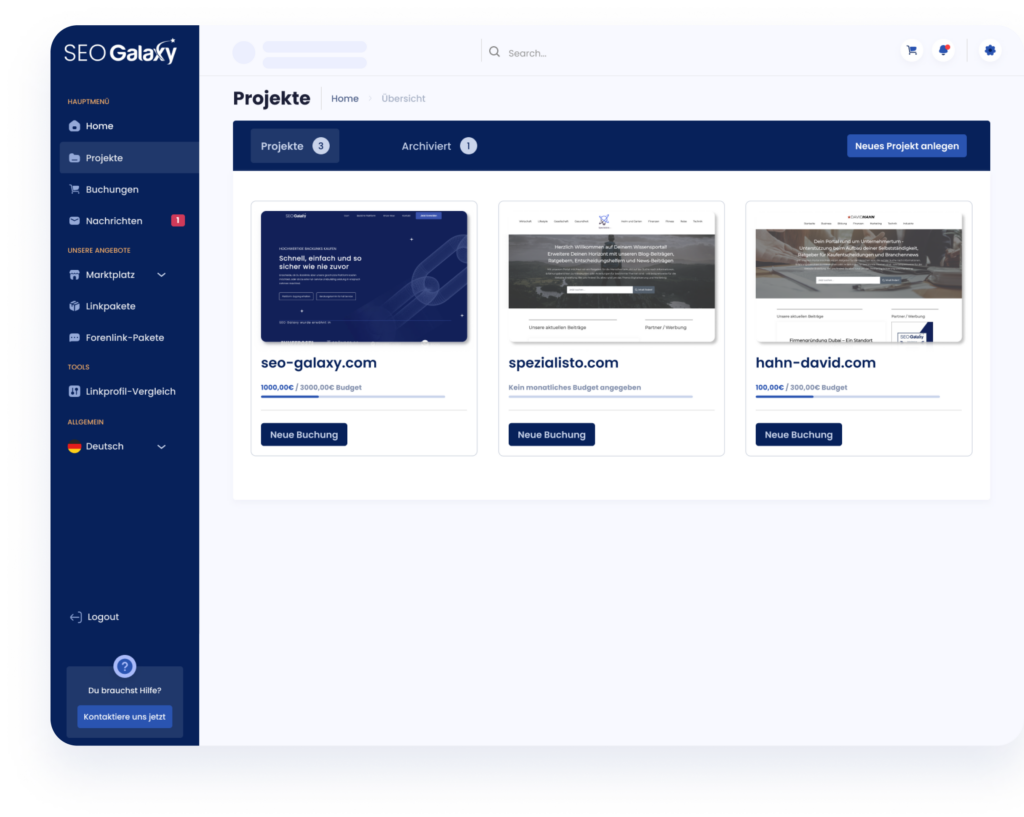This screenshot has width=1024, height=817.
Task: Switch to the Projekte tab
Action: (295, 146)
